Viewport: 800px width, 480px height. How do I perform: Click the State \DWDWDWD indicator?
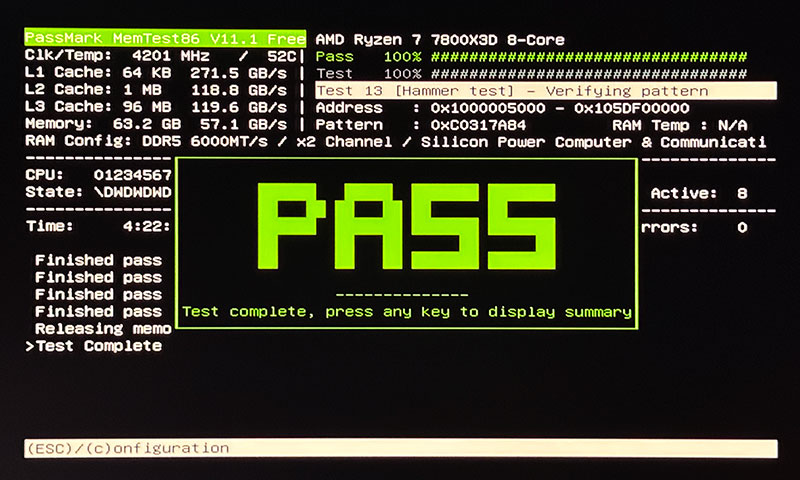98,192
